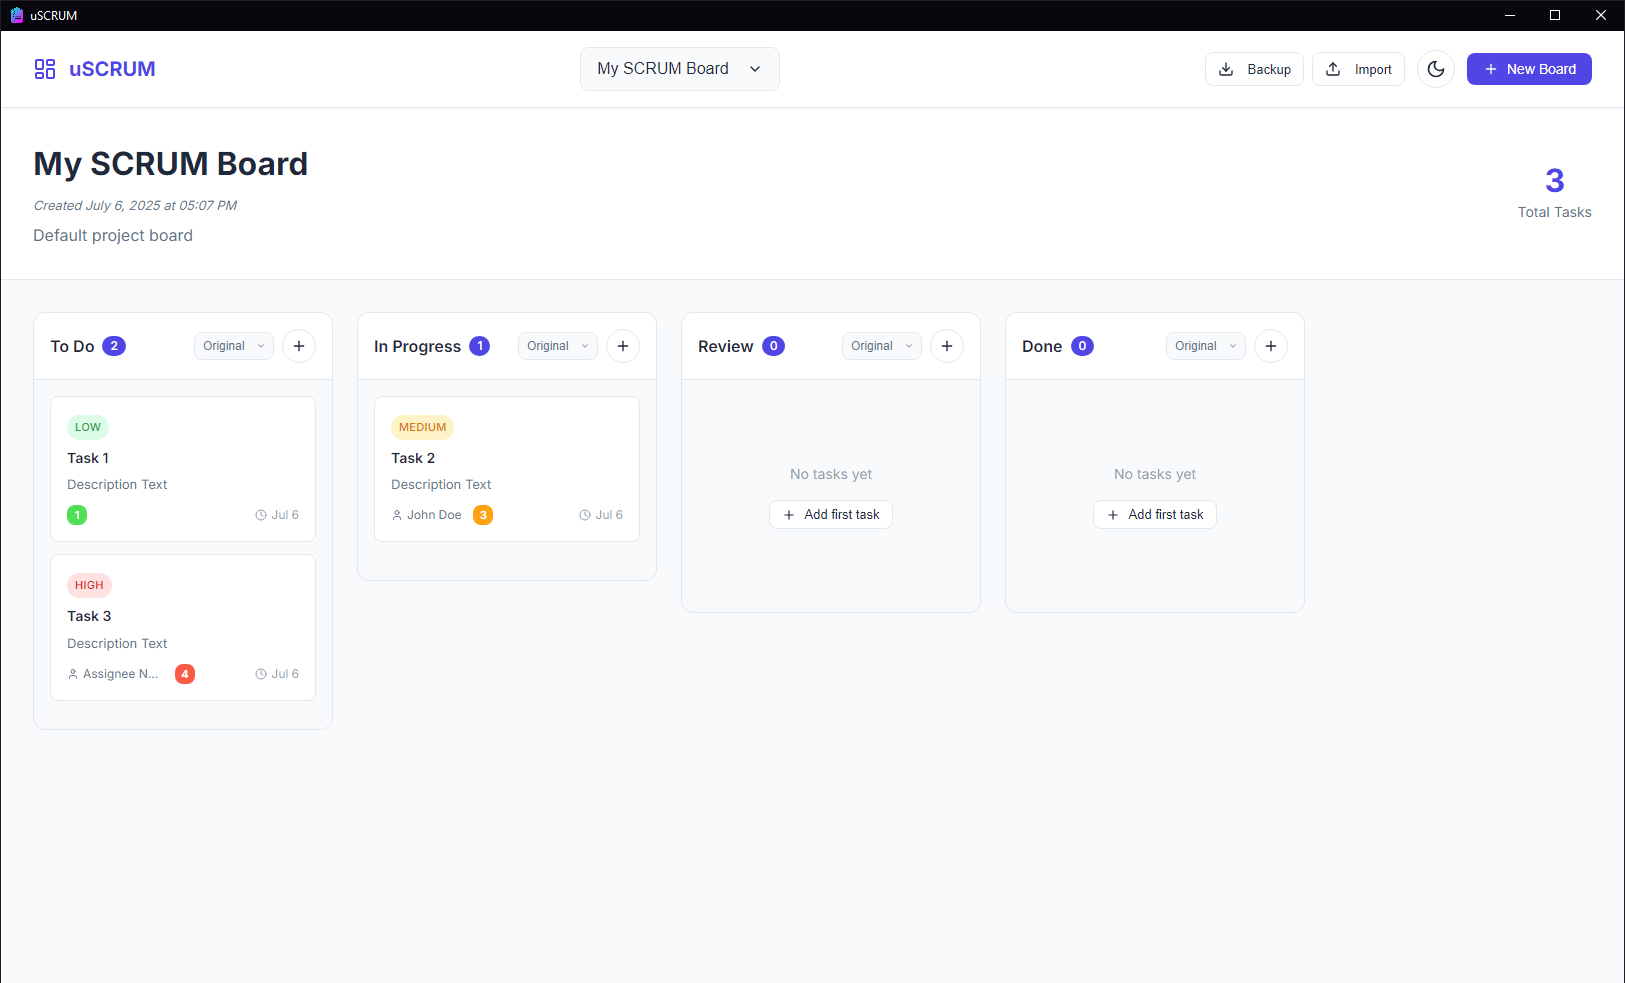1625x983 pixels.
Task: Click the Add first task button in Done
Action: click(x=1155, y=514)
